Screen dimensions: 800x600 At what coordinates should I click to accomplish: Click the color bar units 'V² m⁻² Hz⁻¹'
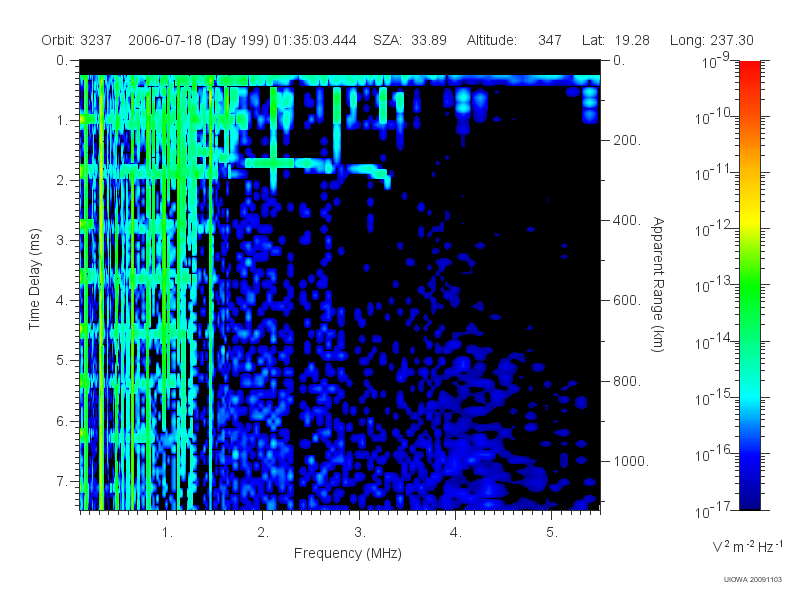coord(747,546)
